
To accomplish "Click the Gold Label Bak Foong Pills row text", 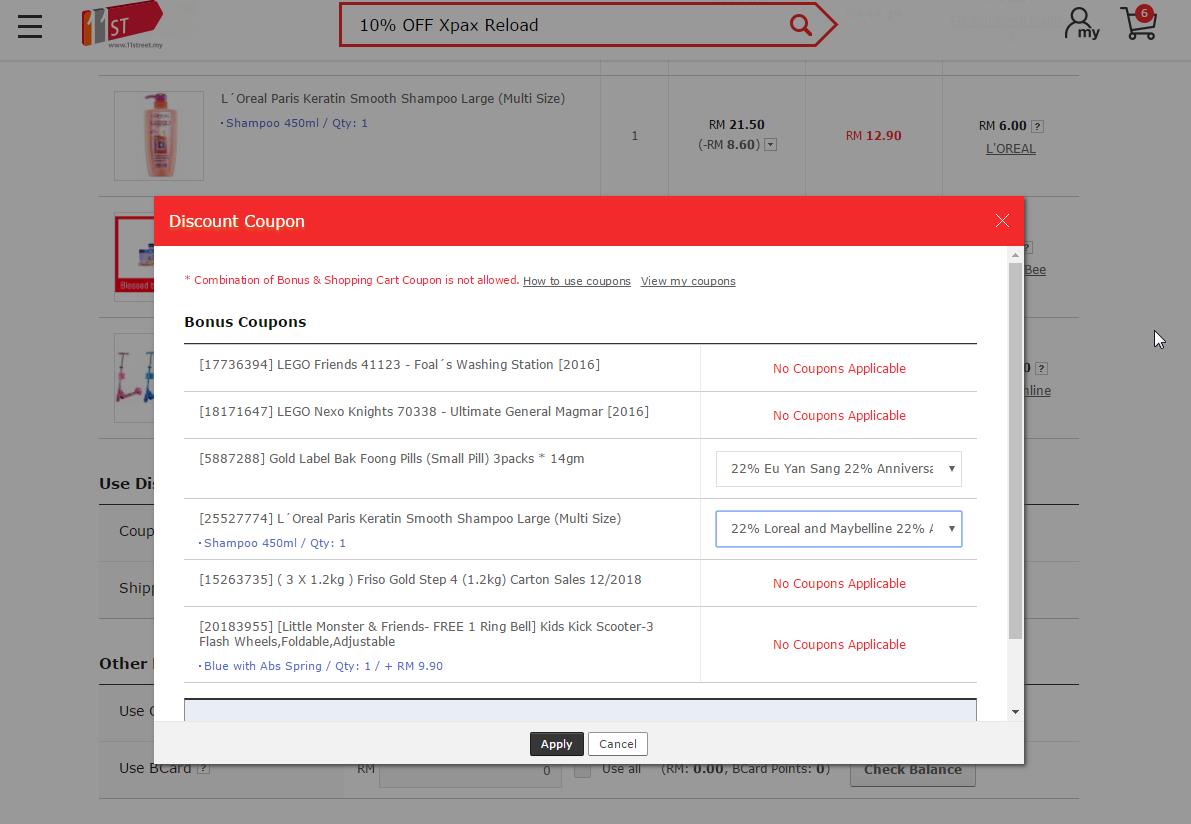I will (392, 459).
